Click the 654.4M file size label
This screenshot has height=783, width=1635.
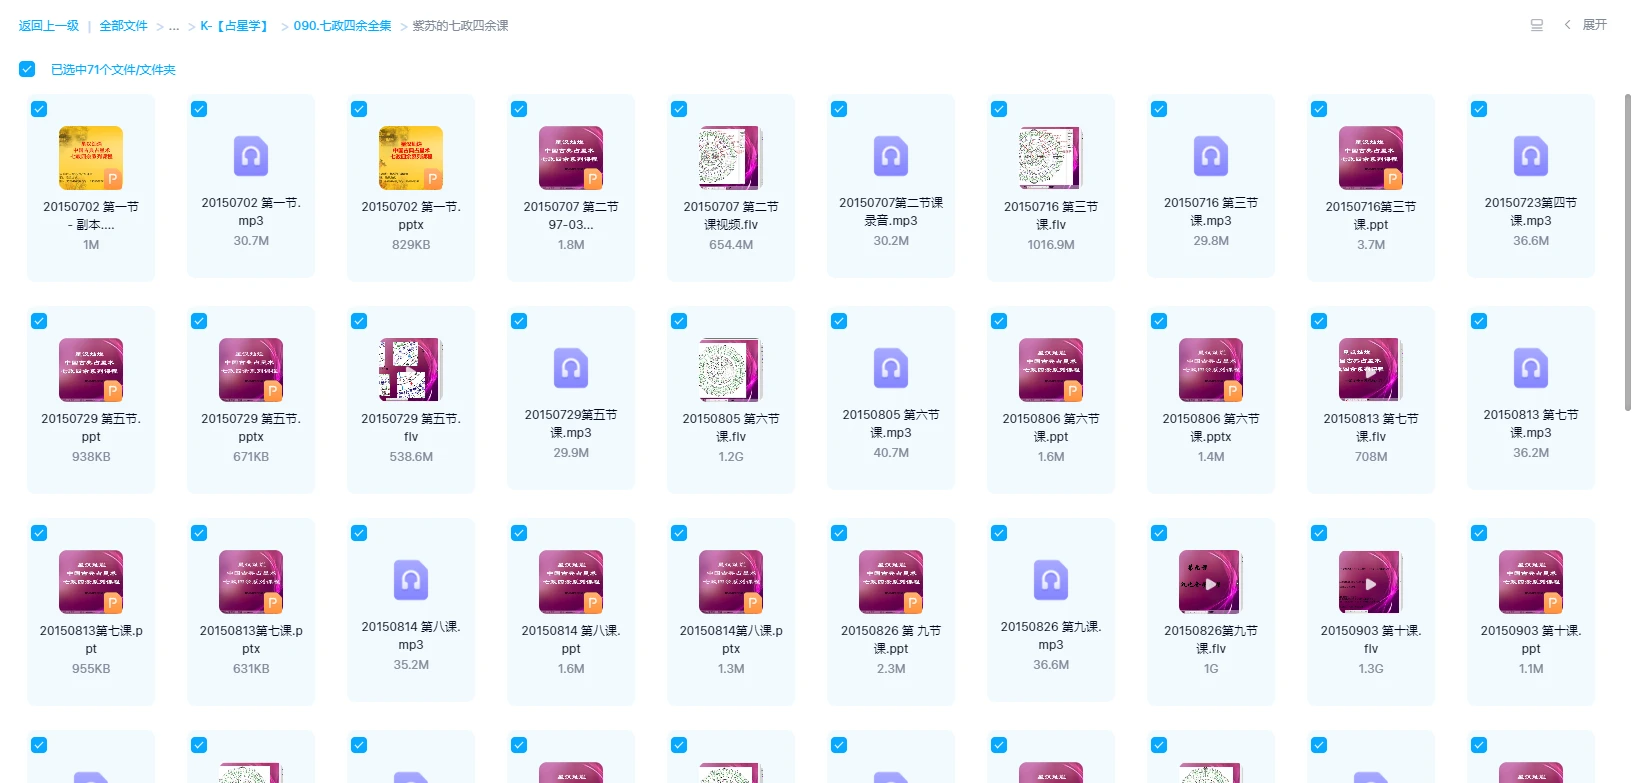731,245
